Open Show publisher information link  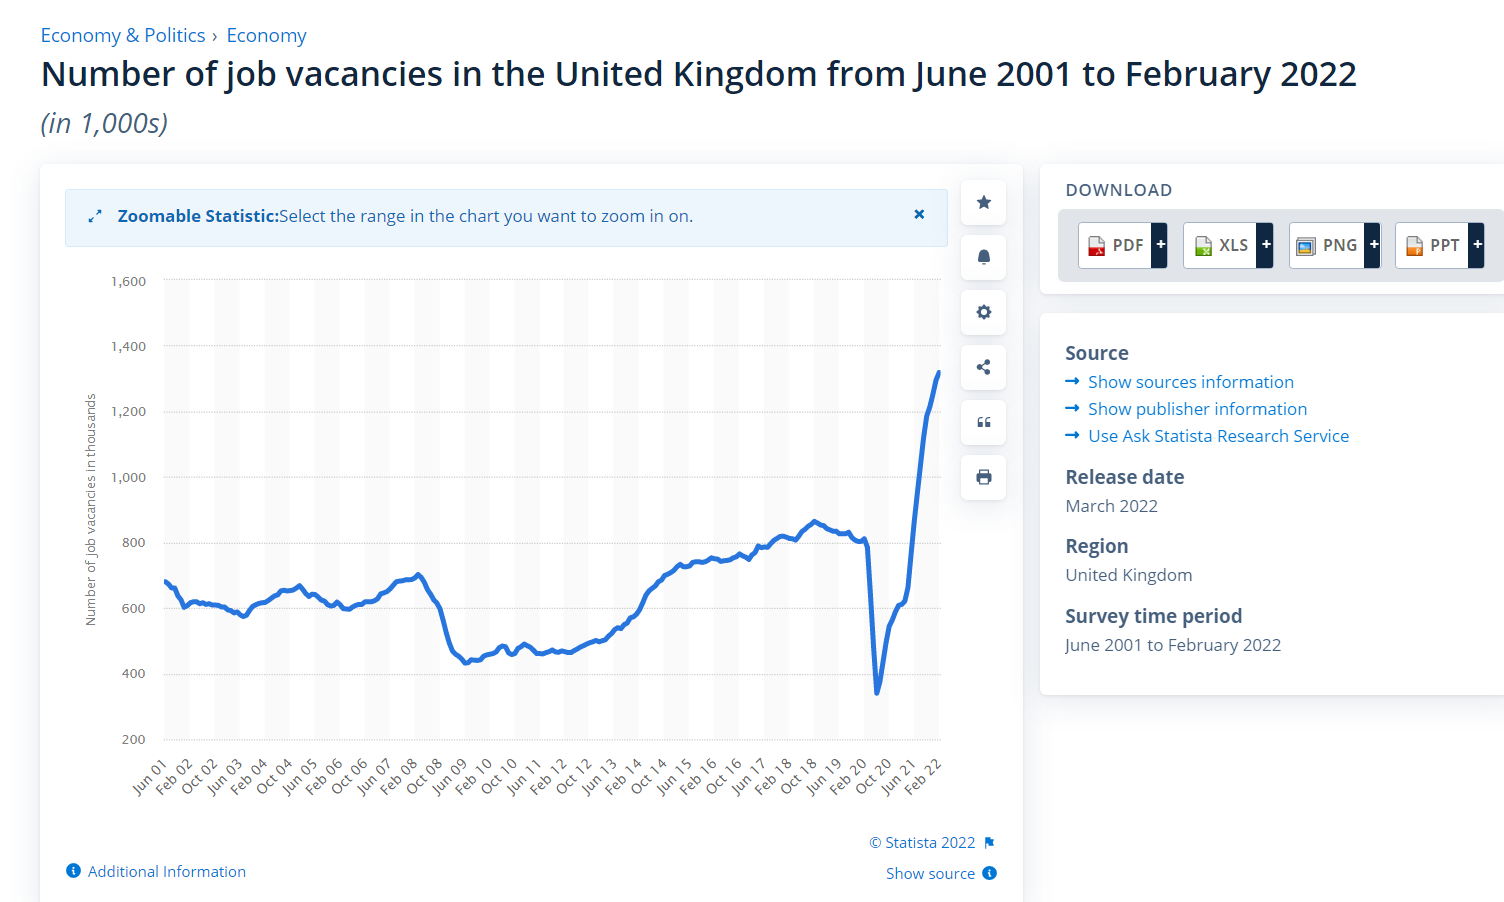tap(1197, 409)
